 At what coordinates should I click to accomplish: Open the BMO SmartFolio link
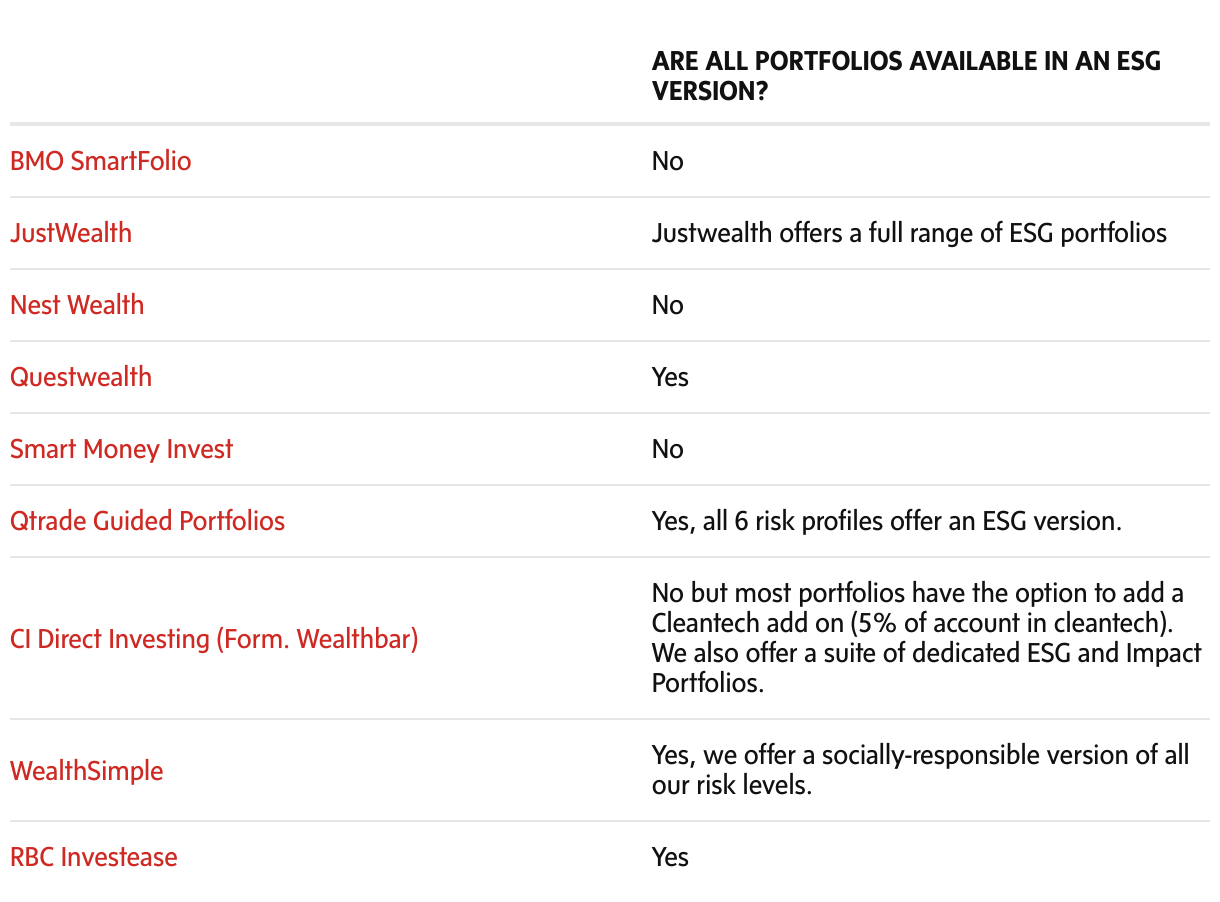click(x=100, y=161)
